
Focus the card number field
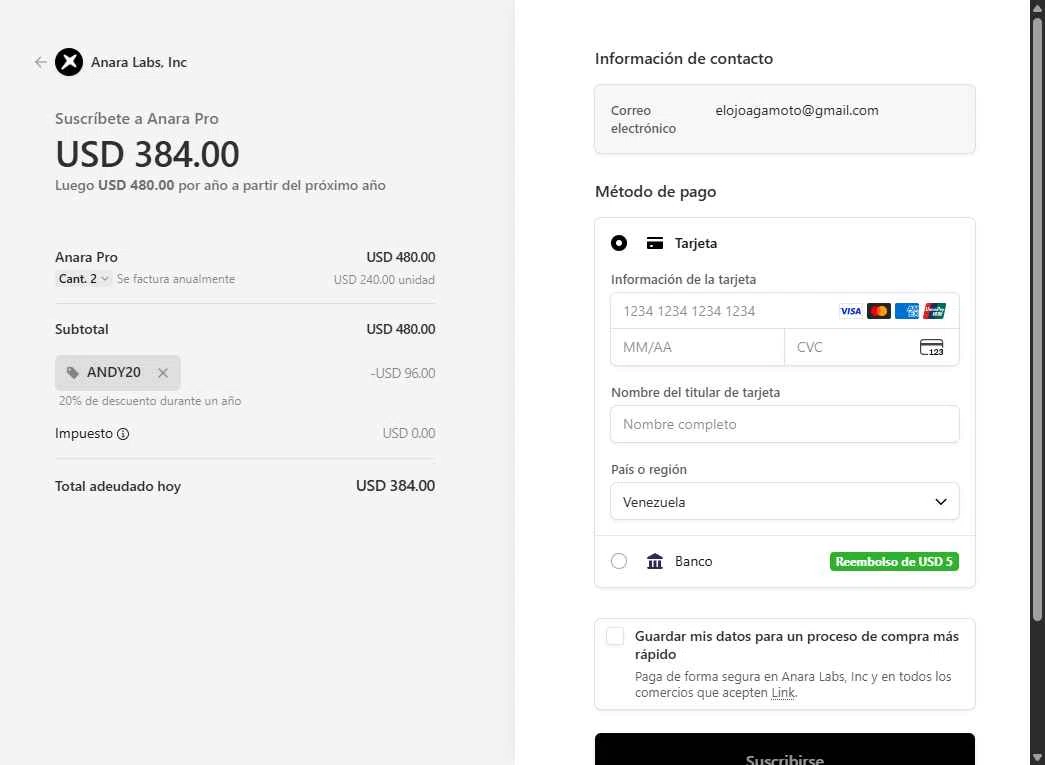(x=784, y=311)
